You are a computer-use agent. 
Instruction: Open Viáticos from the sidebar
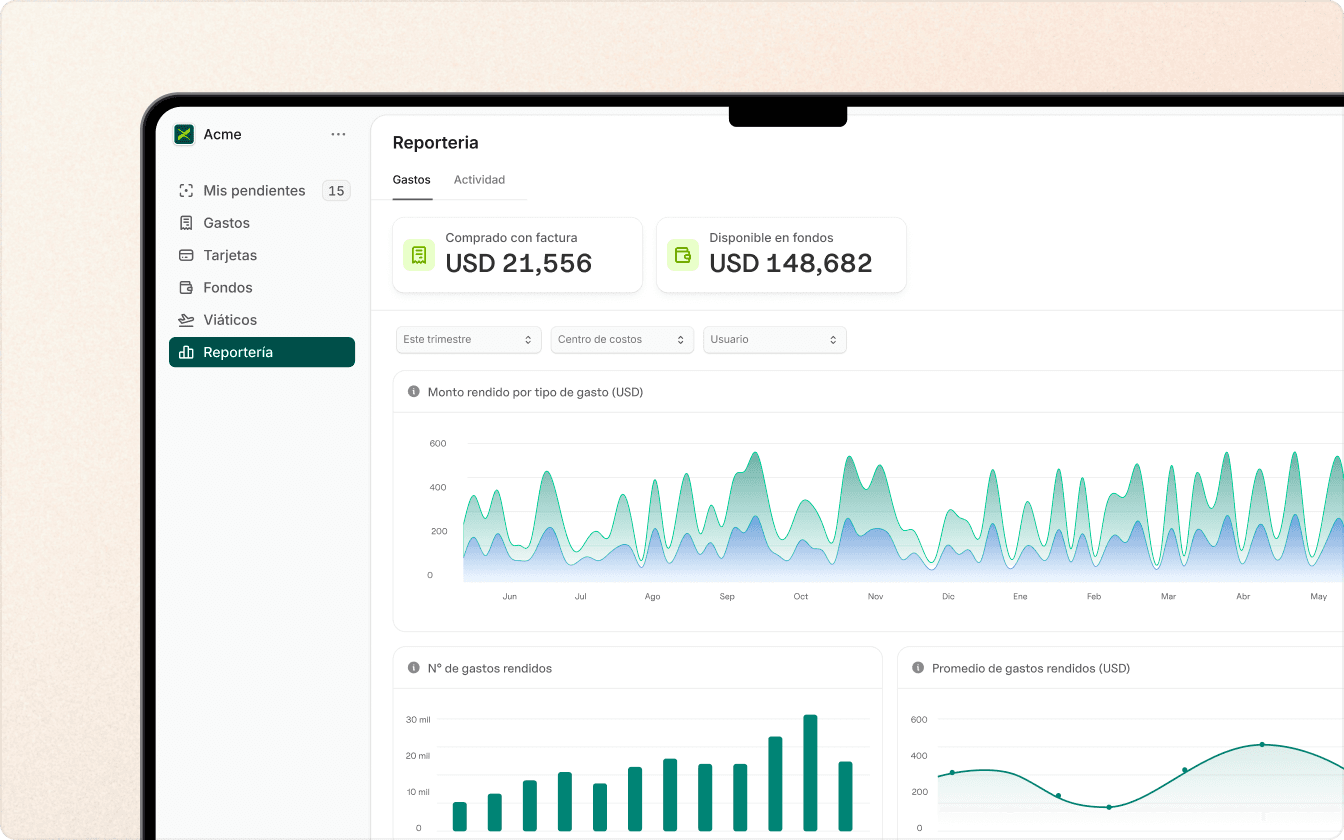click(262, 320)
